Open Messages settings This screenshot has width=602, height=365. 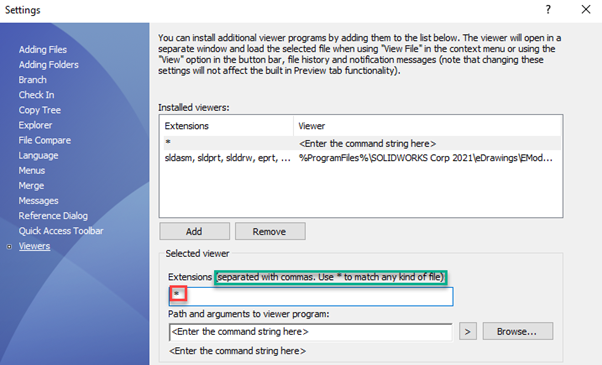click(x=38, y=201)
